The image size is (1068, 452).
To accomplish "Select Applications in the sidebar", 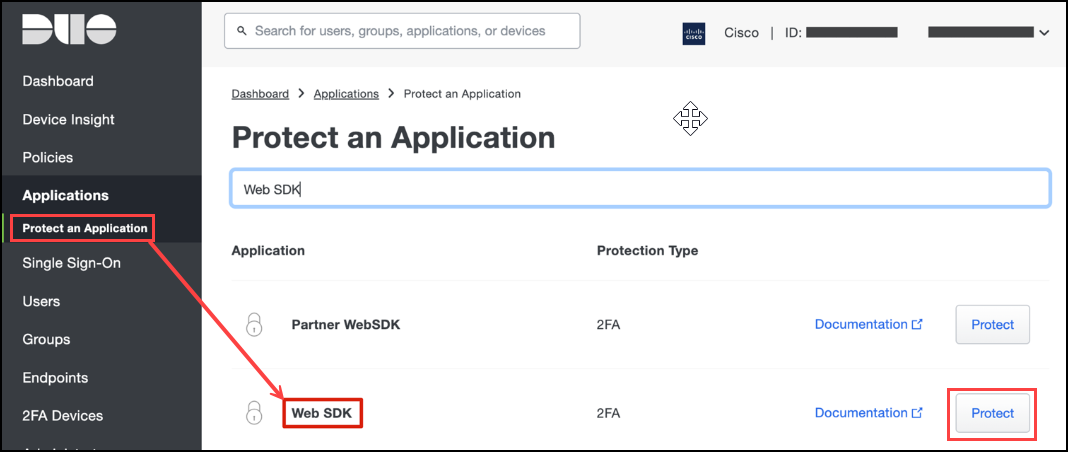I will 65,195.
